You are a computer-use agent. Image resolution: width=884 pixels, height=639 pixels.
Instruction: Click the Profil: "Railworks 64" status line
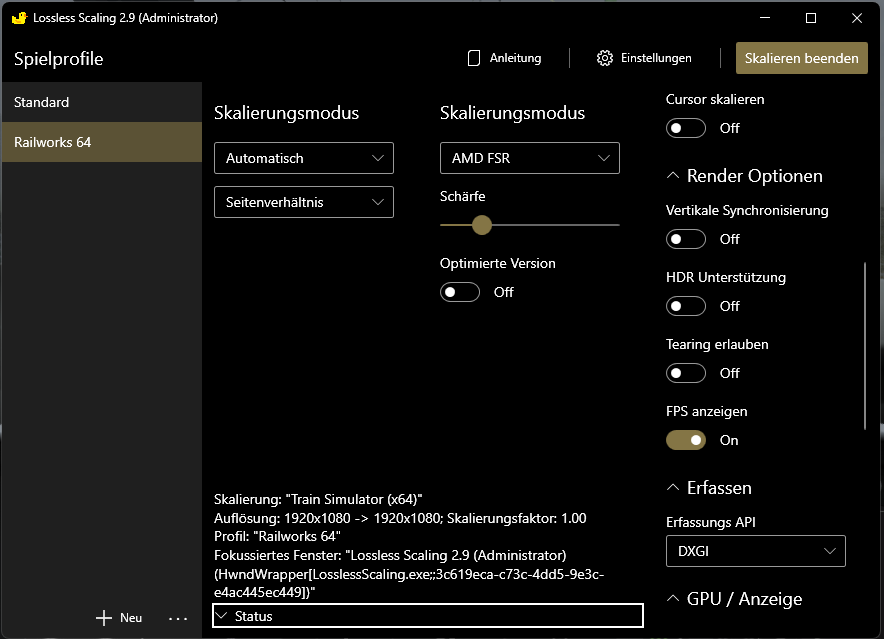point(277,536)
